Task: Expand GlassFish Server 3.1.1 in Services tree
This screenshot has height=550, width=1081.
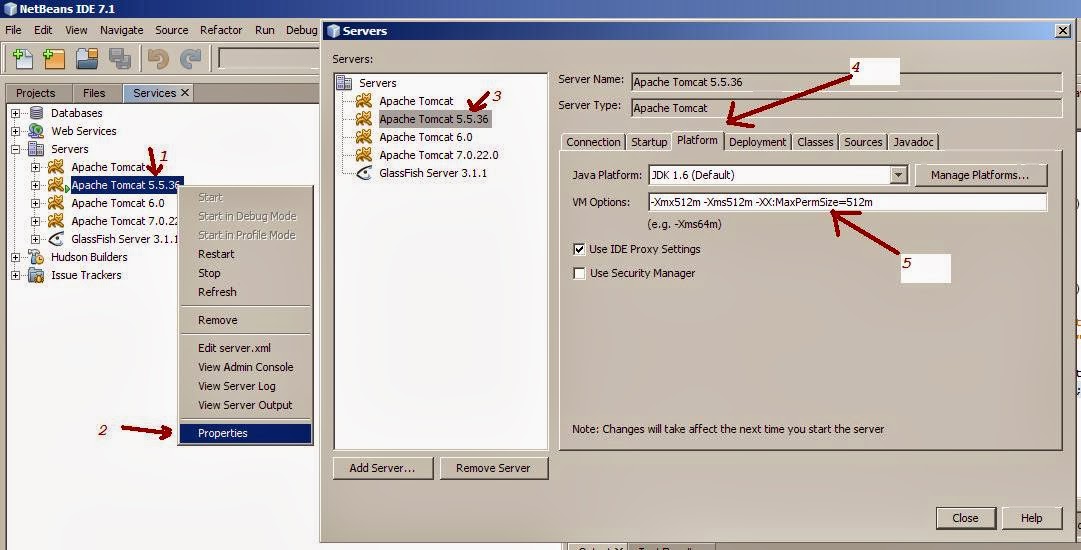Action: click(35, 239)
